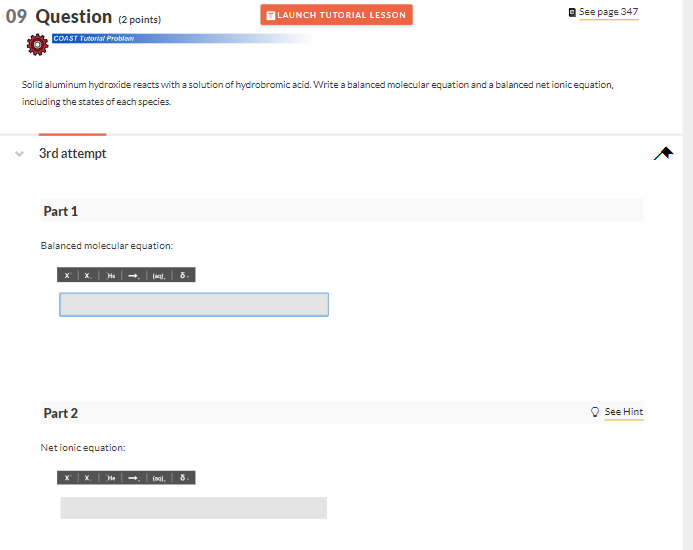Click subscript button in Part 1 toolbar

point(88,275)
